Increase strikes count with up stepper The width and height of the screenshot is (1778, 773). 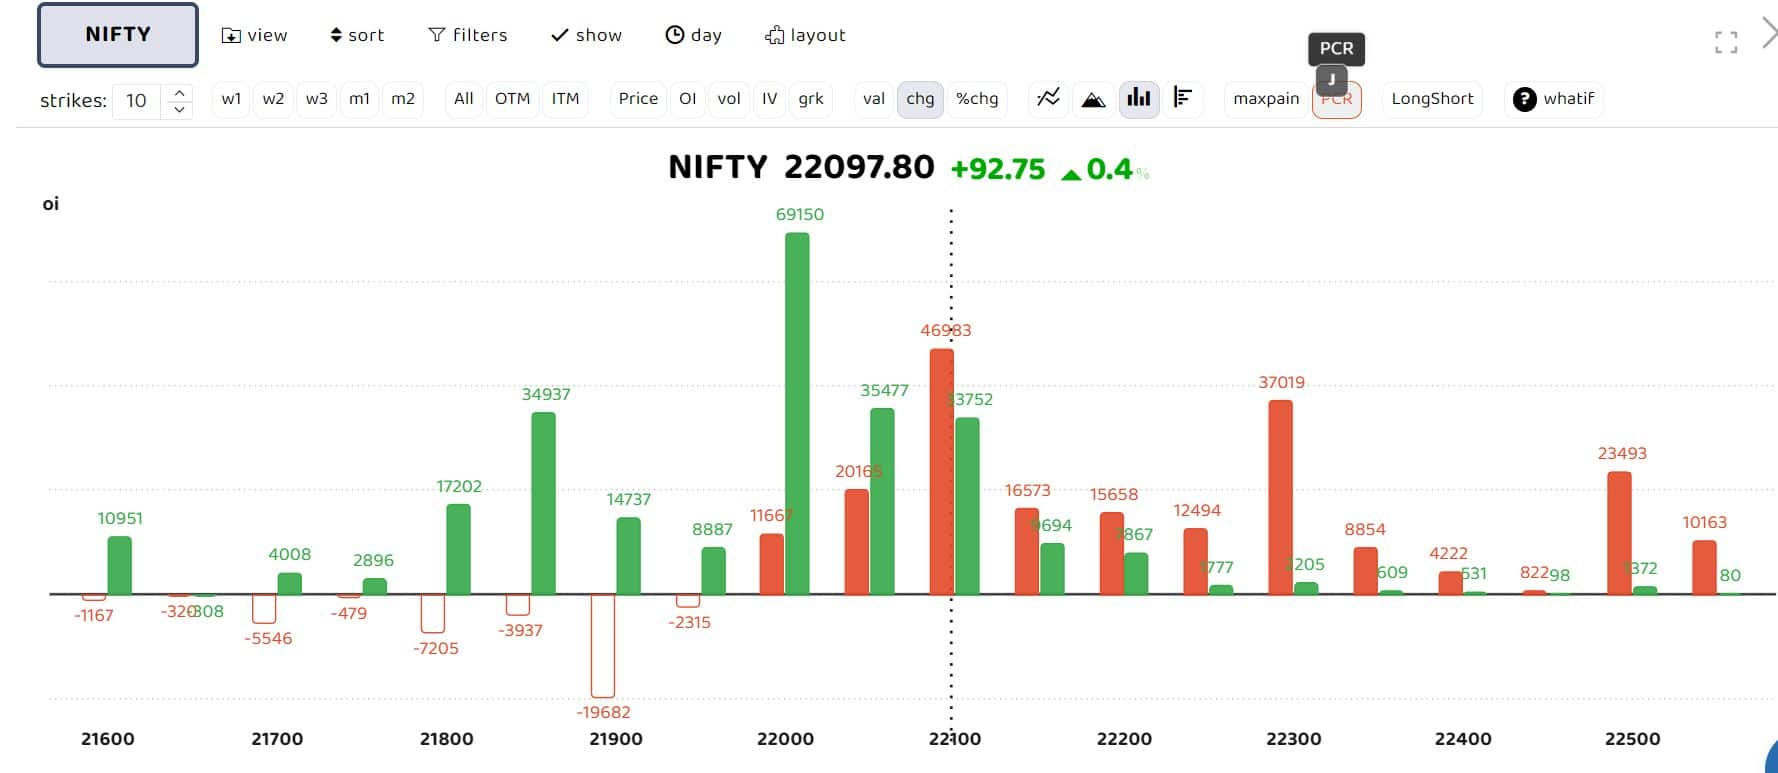(x=179, y=92)
